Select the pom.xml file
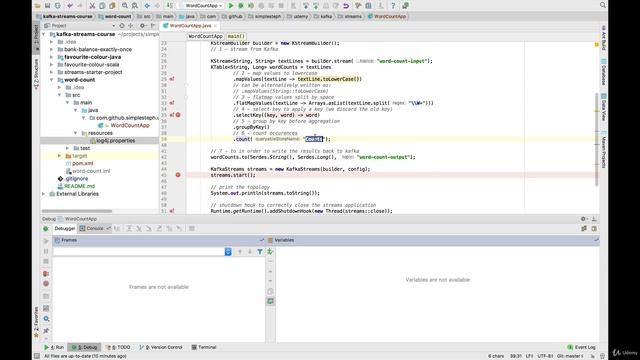The height and width of the screenshot is (360, 640). point(82,163)
